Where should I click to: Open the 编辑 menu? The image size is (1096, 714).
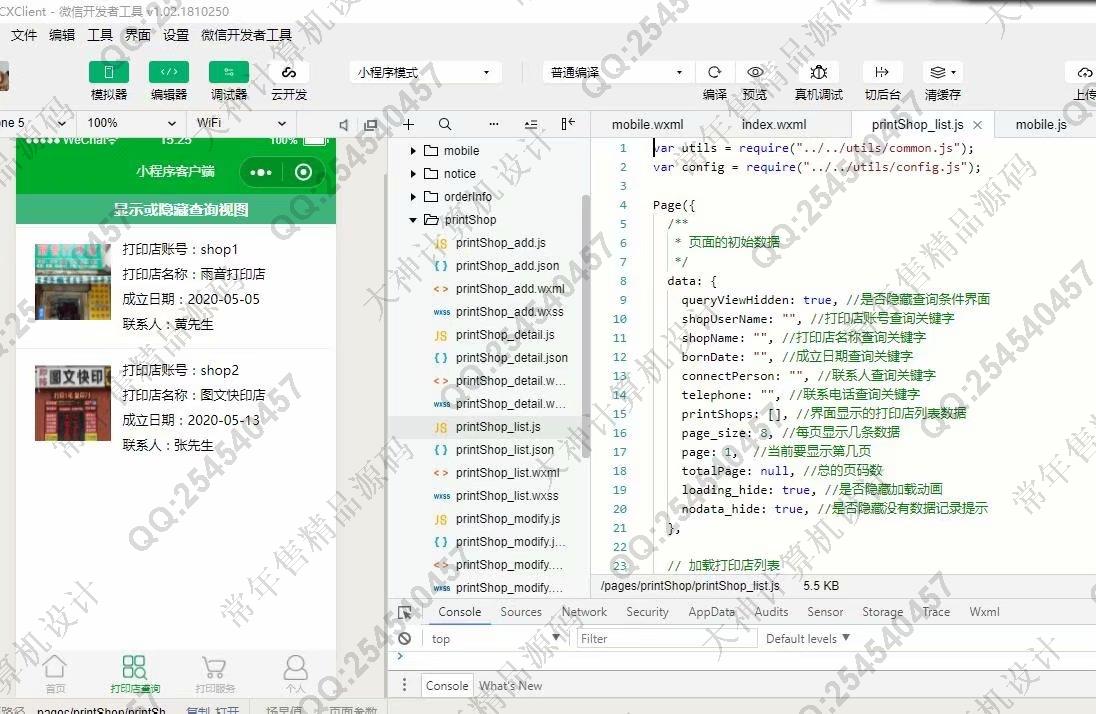coord(62,35)
